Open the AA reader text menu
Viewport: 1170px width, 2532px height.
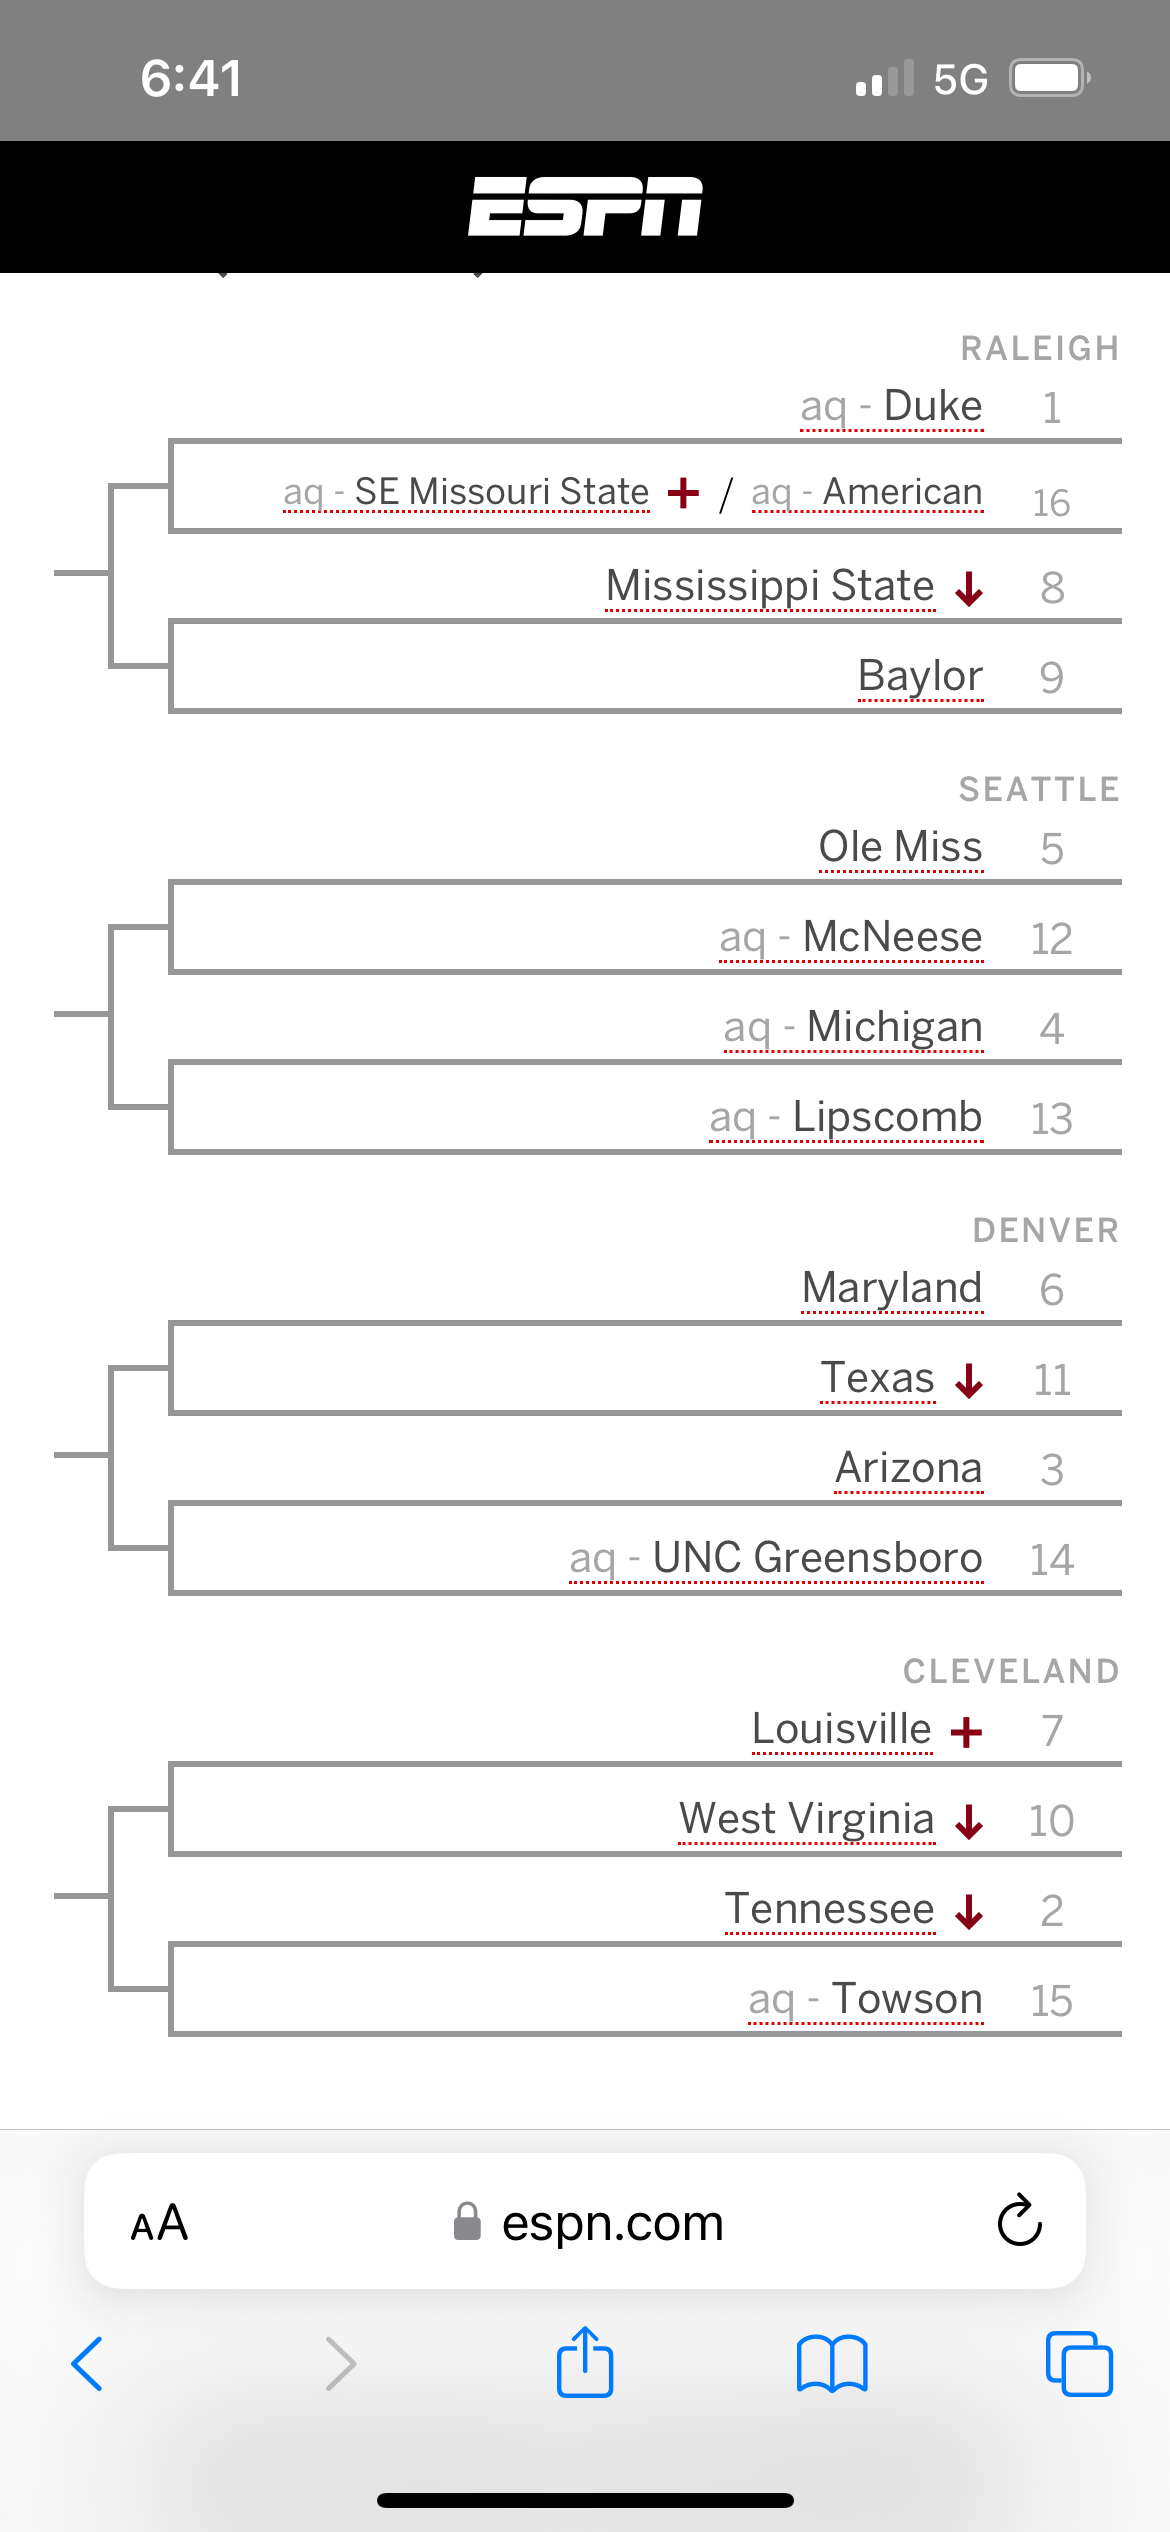click(x=160, y=2222)
